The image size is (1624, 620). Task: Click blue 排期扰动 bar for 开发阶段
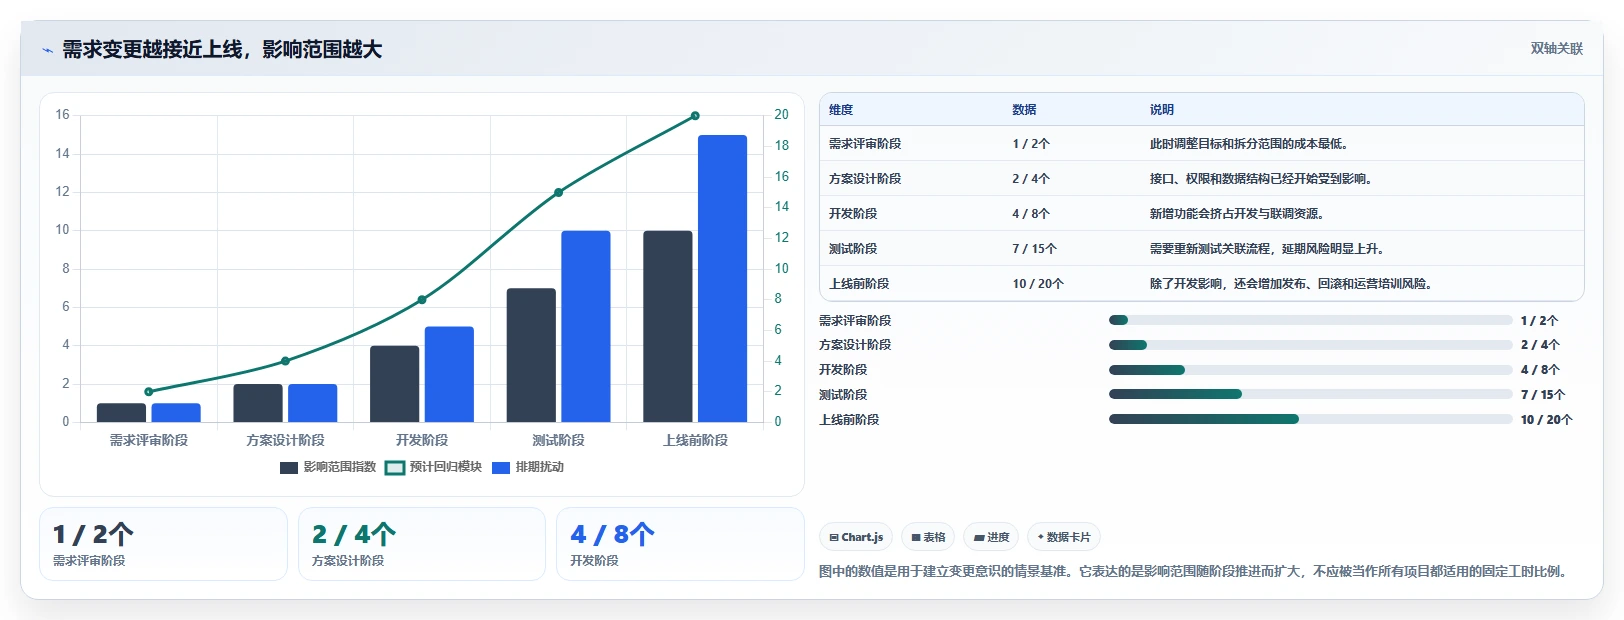(x=449, y=374)
